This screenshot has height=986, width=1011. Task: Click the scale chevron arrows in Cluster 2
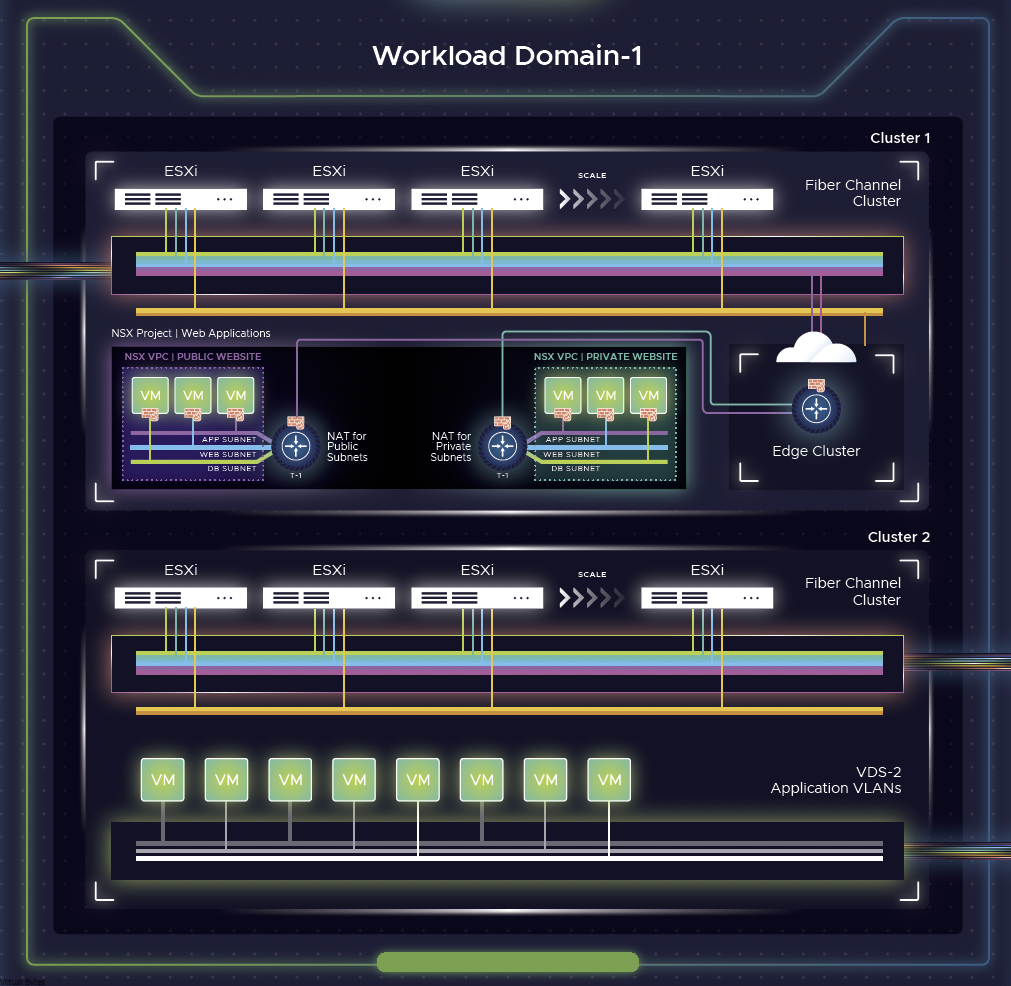coord(591,598)
